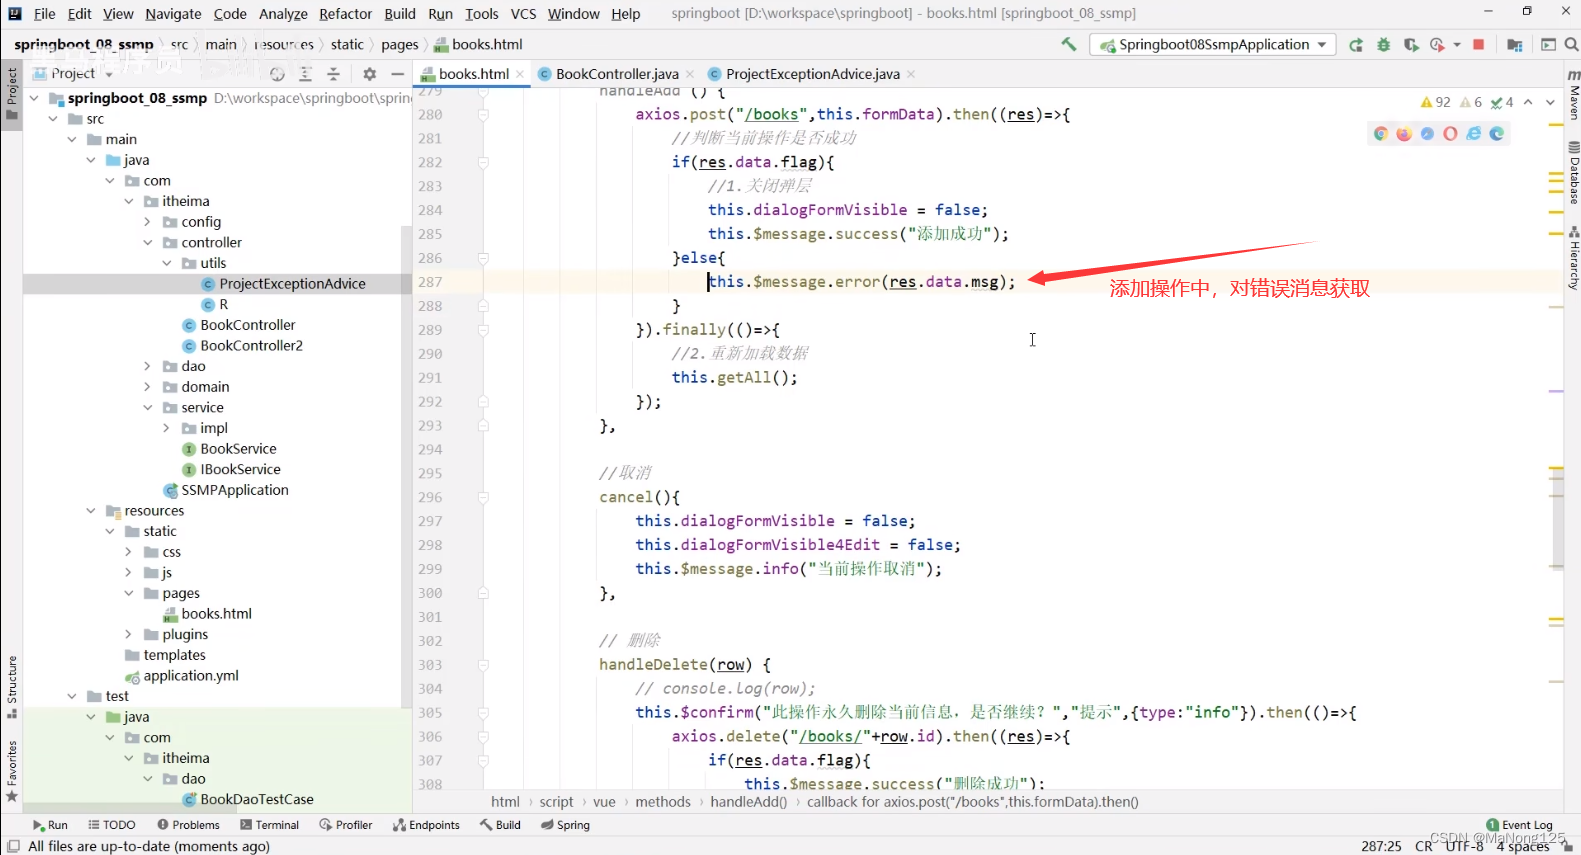Close the books.html editor tab
This screenshot has width=1581, height=855.
[520, 74]
